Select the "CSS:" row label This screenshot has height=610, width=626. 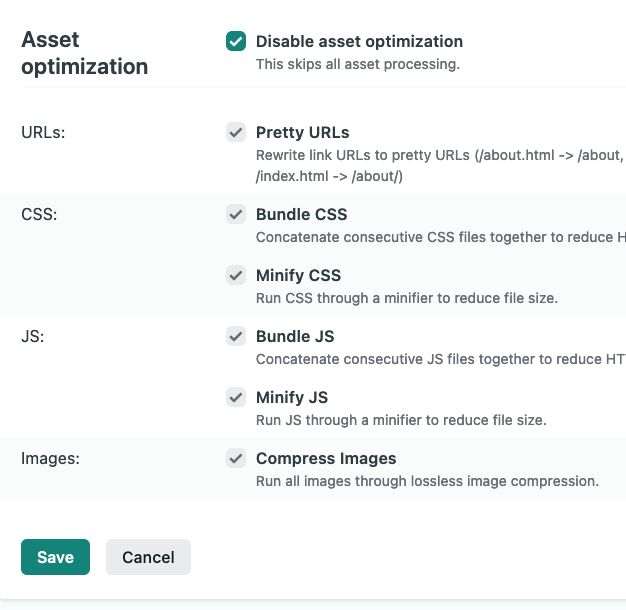(39, 214)
